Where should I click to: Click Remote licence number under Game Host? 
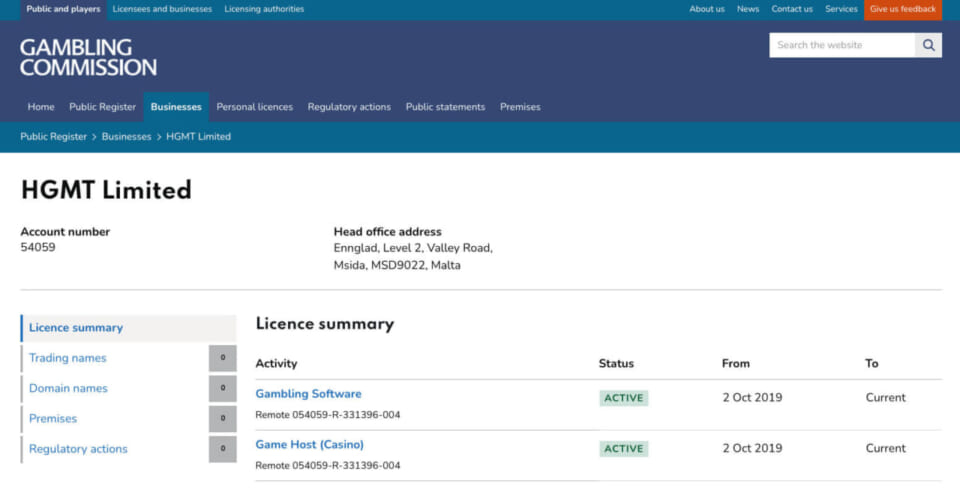coord(328,465)
